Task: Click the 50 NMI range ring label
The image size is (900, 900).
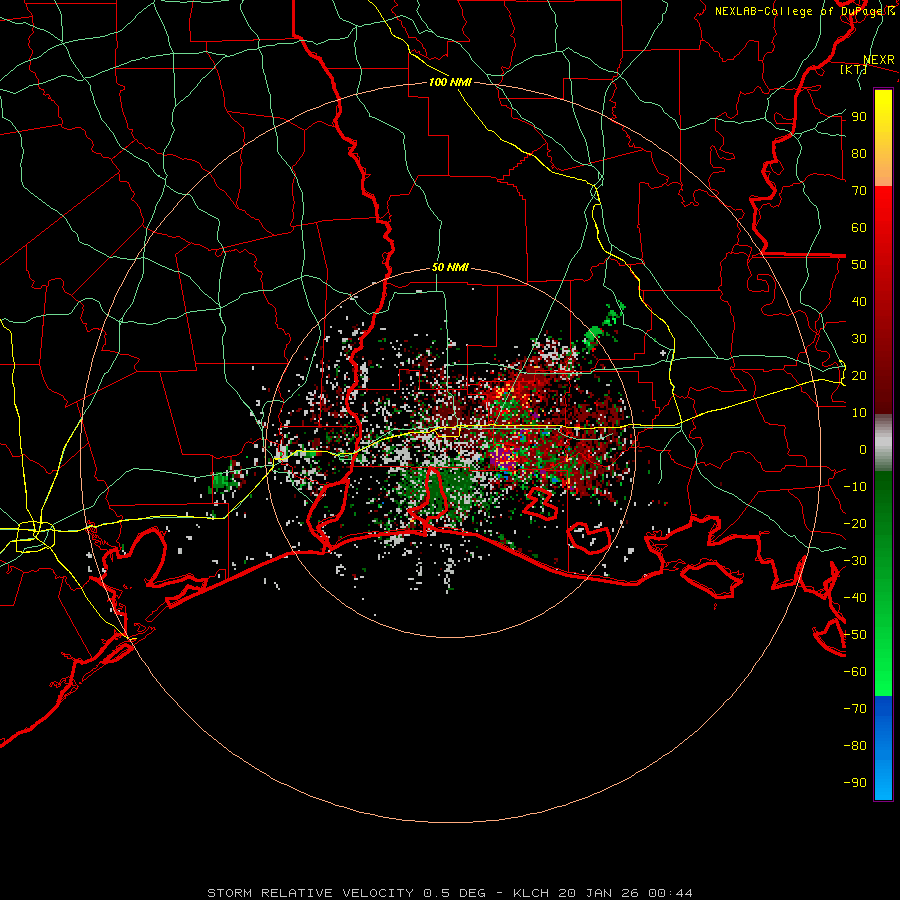Action: [x=450, y=267]
